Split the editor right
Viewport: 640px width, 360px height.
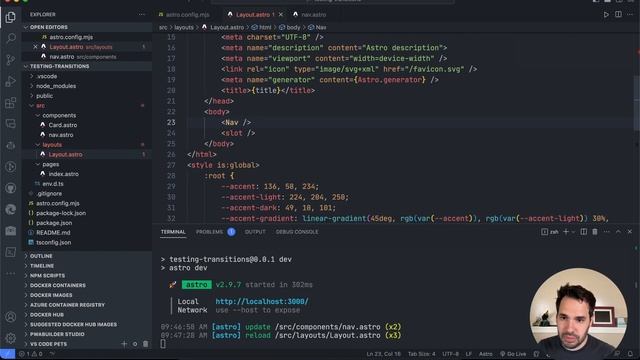pos(618,15)
